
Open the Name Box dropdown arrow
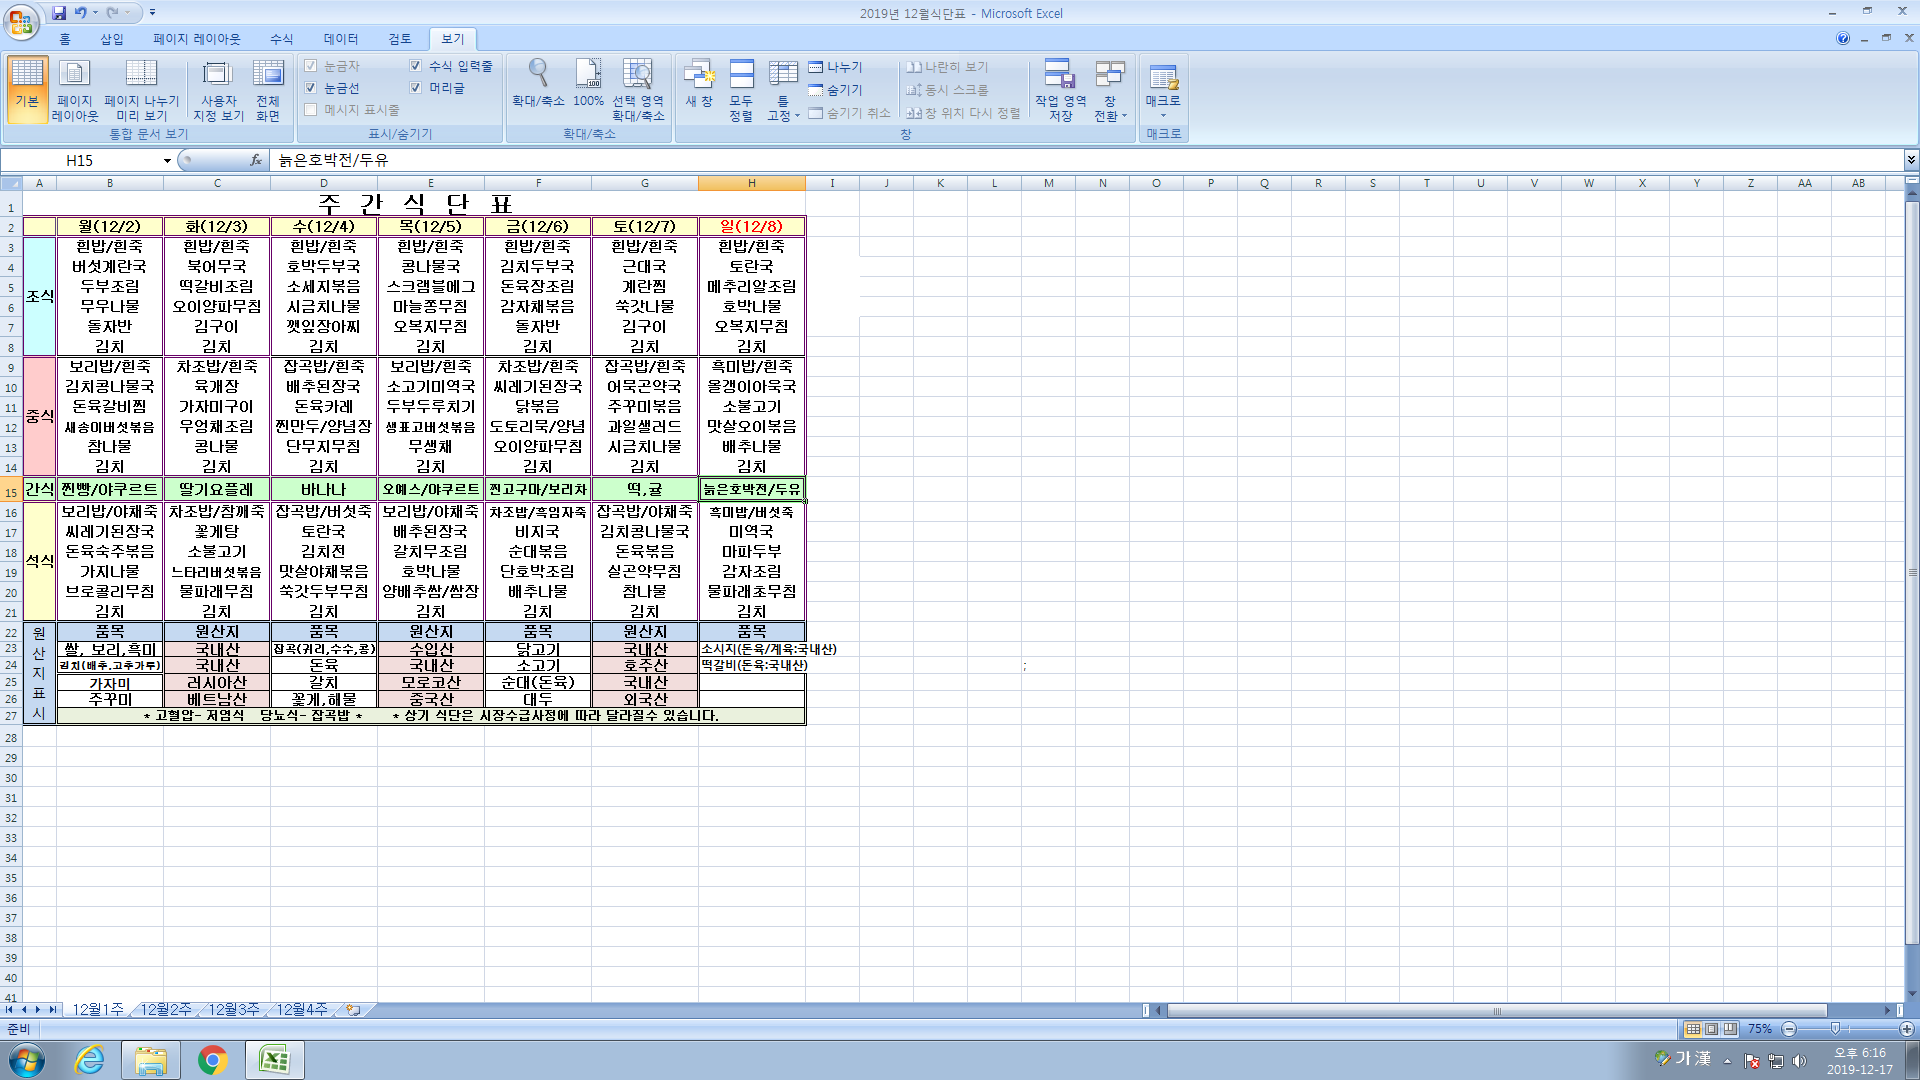point(167,160)
